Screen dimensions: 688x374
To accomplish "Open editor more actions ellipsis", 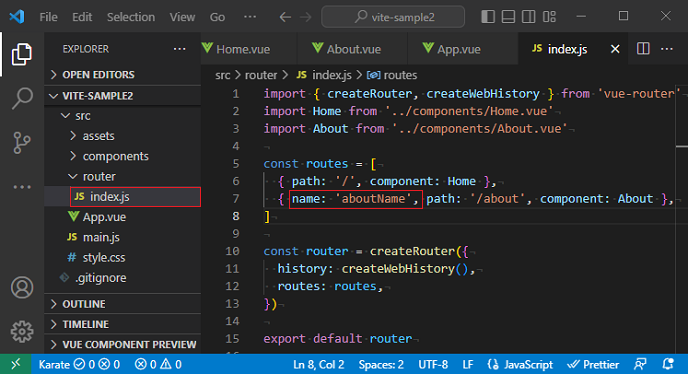I will [666, 49].
